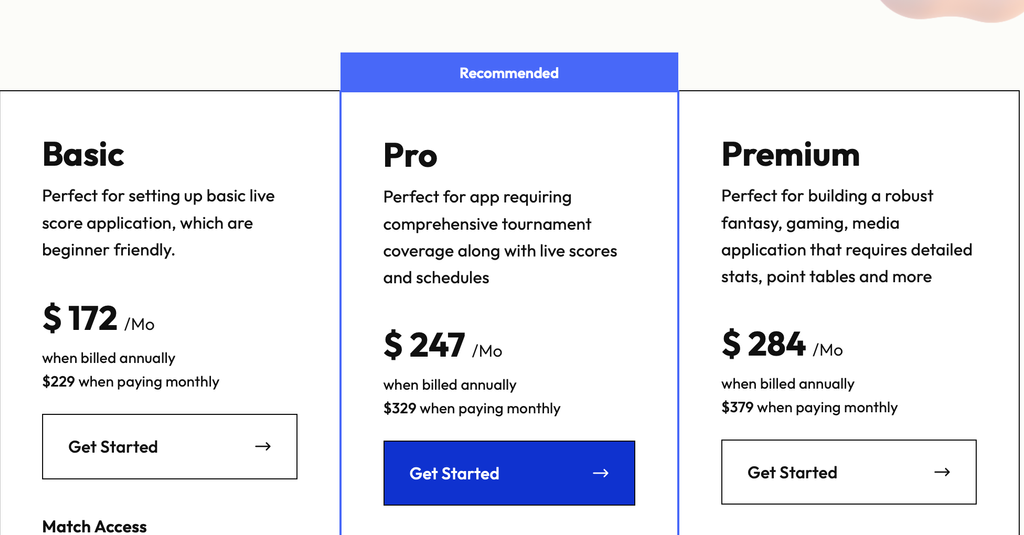Click the blue Get Started text for Pro

(454, 474)
